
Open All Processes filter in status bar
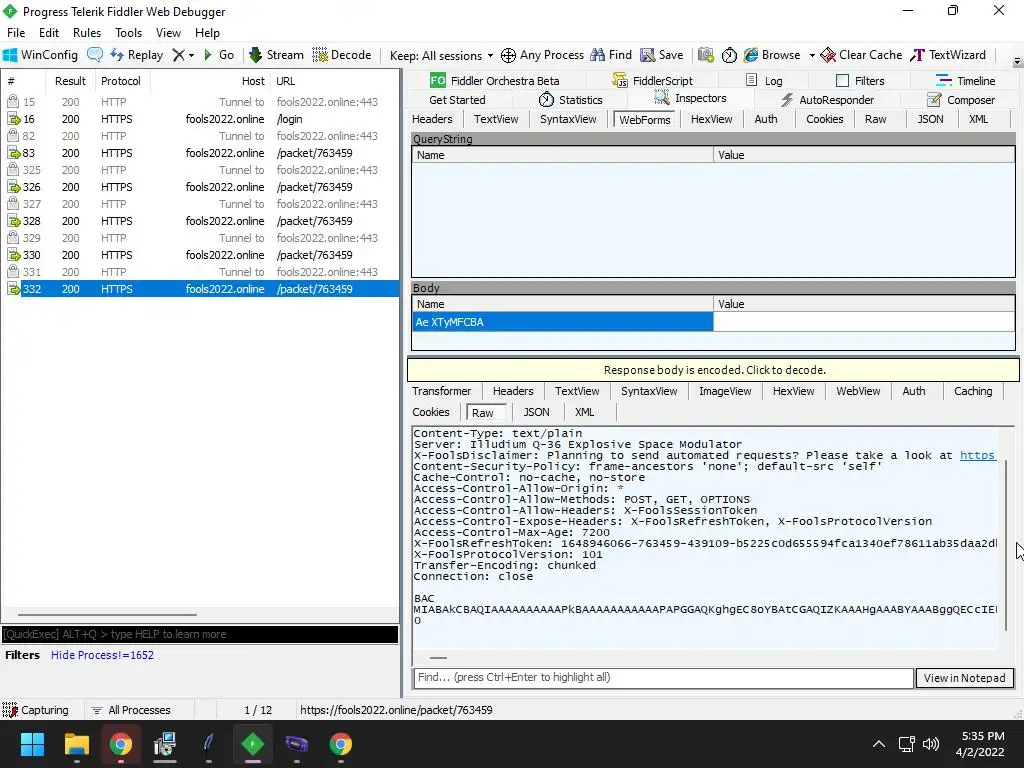tap(131, 710)
